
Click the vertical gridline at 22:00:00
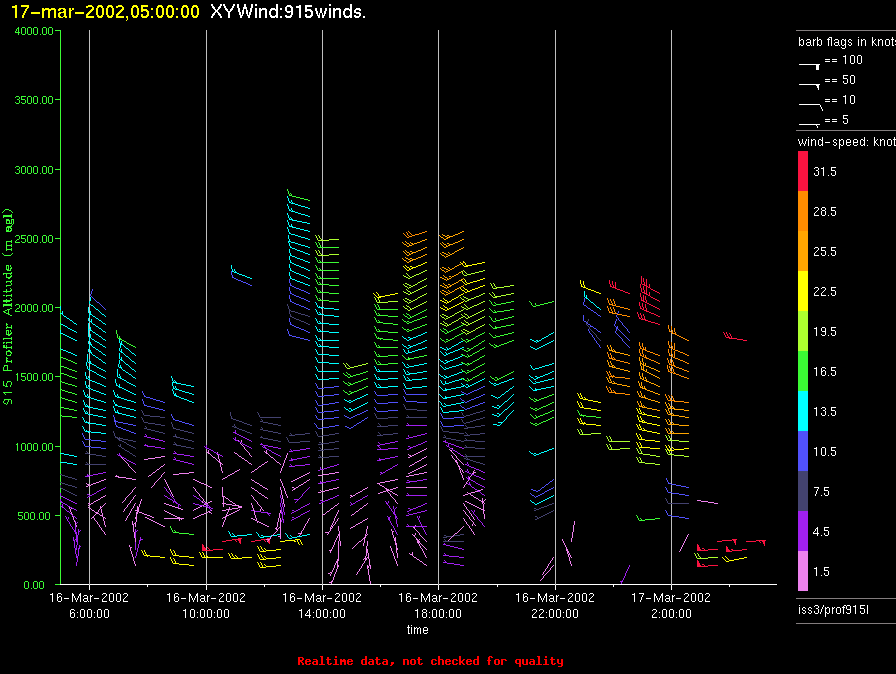click(x=555, y=307)
